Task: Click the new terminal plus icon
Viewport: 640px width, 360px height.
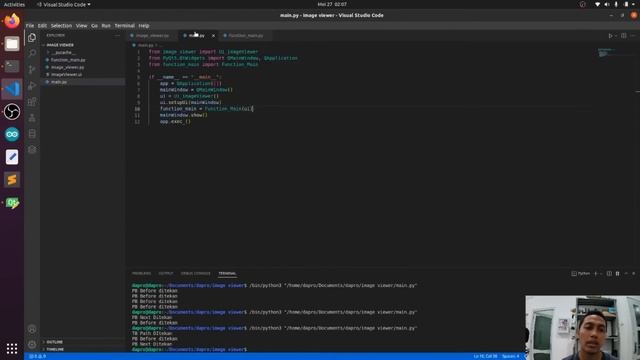Action: [x=596, y=273]
